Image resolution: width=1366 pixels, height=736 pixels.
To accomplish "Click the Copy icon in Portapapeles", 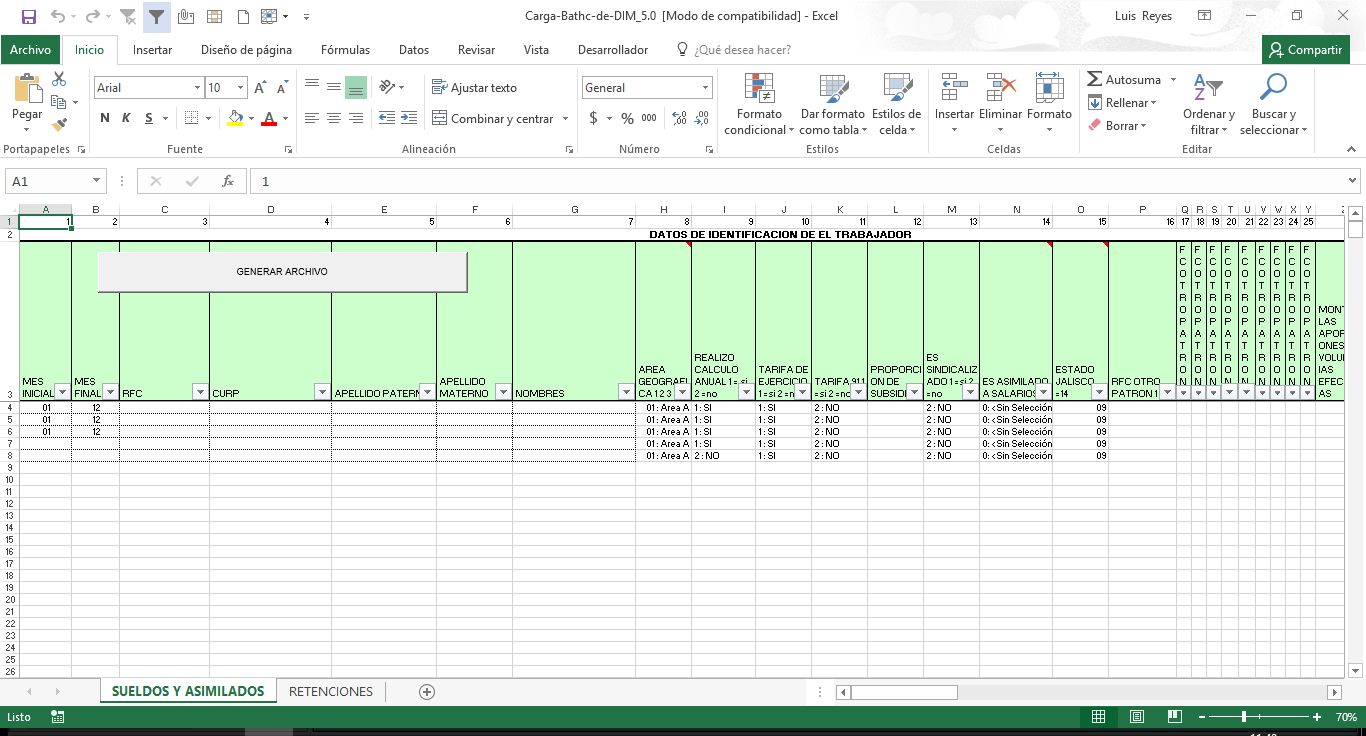I will click(x=59, y=102).
